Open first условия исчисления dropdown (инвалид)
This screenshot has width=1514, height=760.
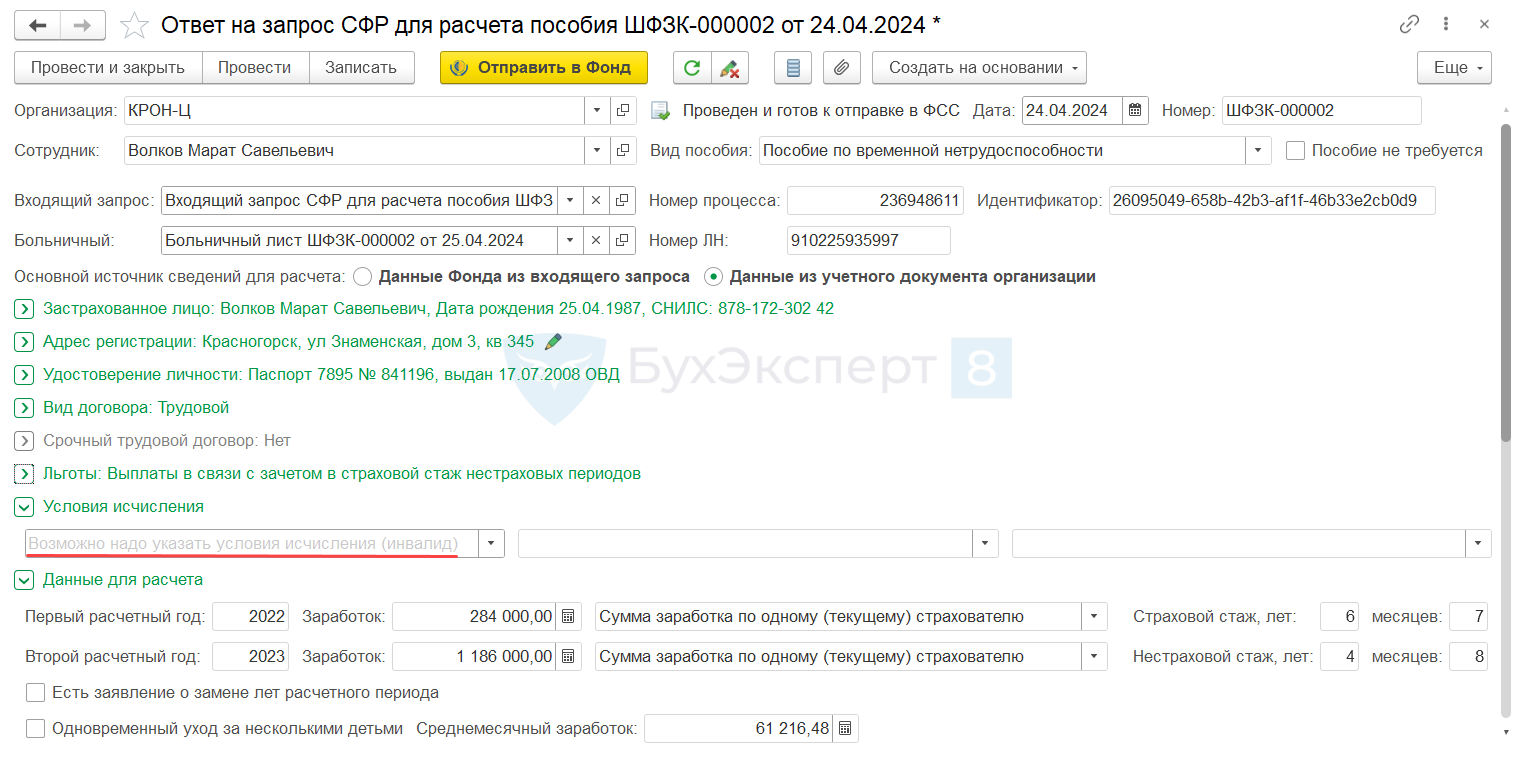(x=492, y=544)
